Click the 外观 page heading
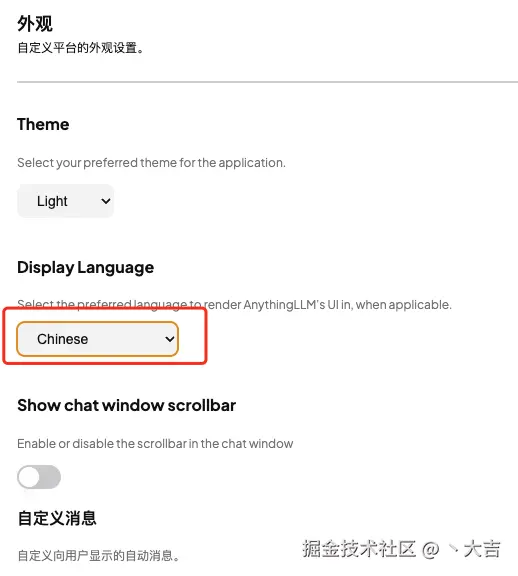 [x=35, y=24]
